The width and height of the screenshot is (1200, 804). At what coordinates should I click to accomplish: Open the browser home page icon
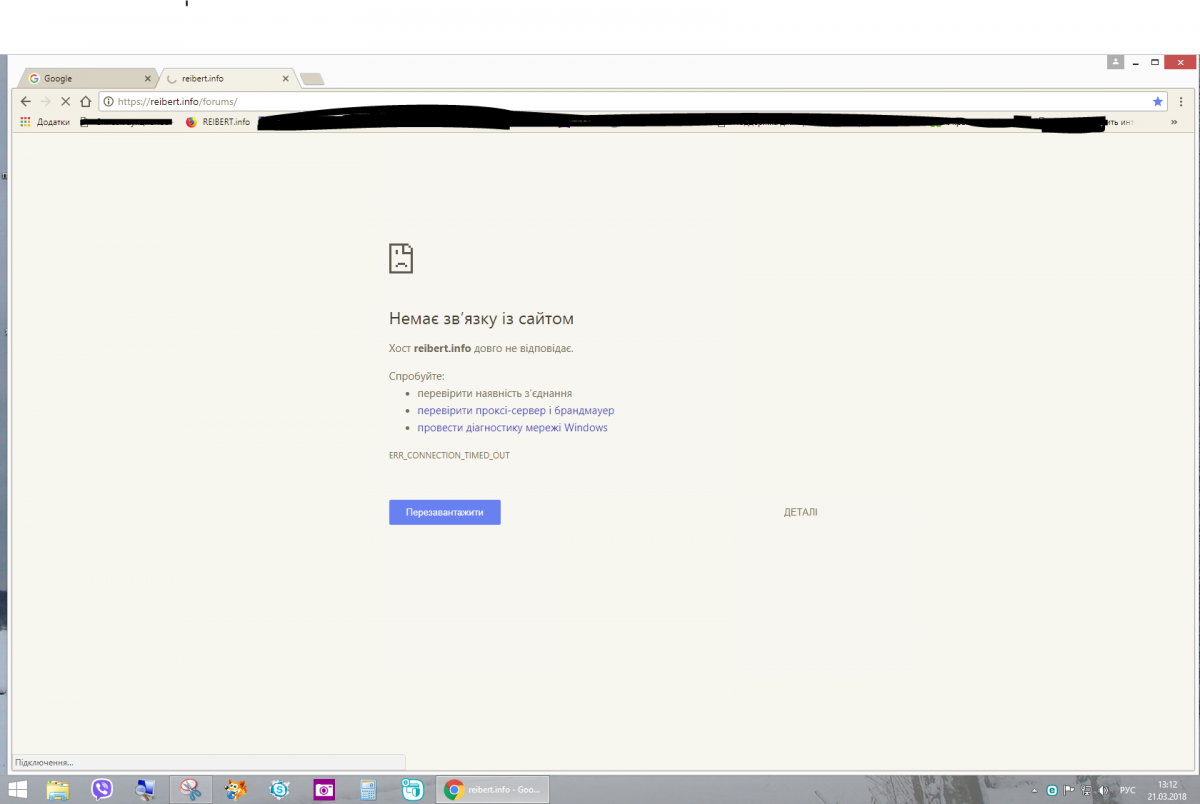(86, 101)
